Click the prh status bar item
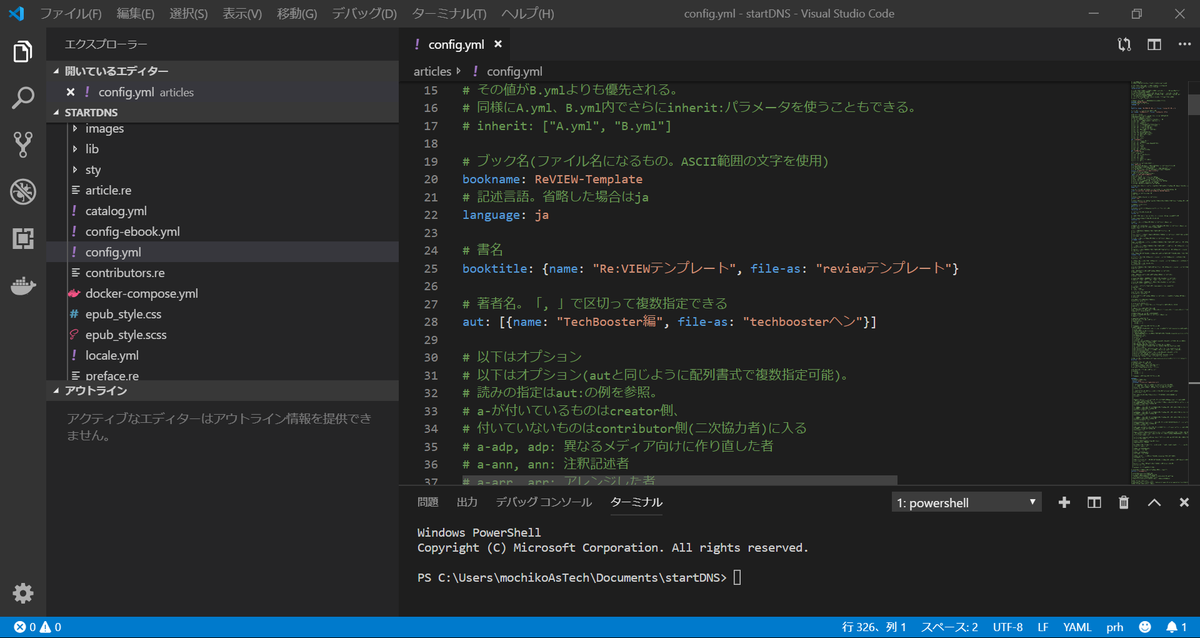 pyautogui.click(x=1115, y=628)
